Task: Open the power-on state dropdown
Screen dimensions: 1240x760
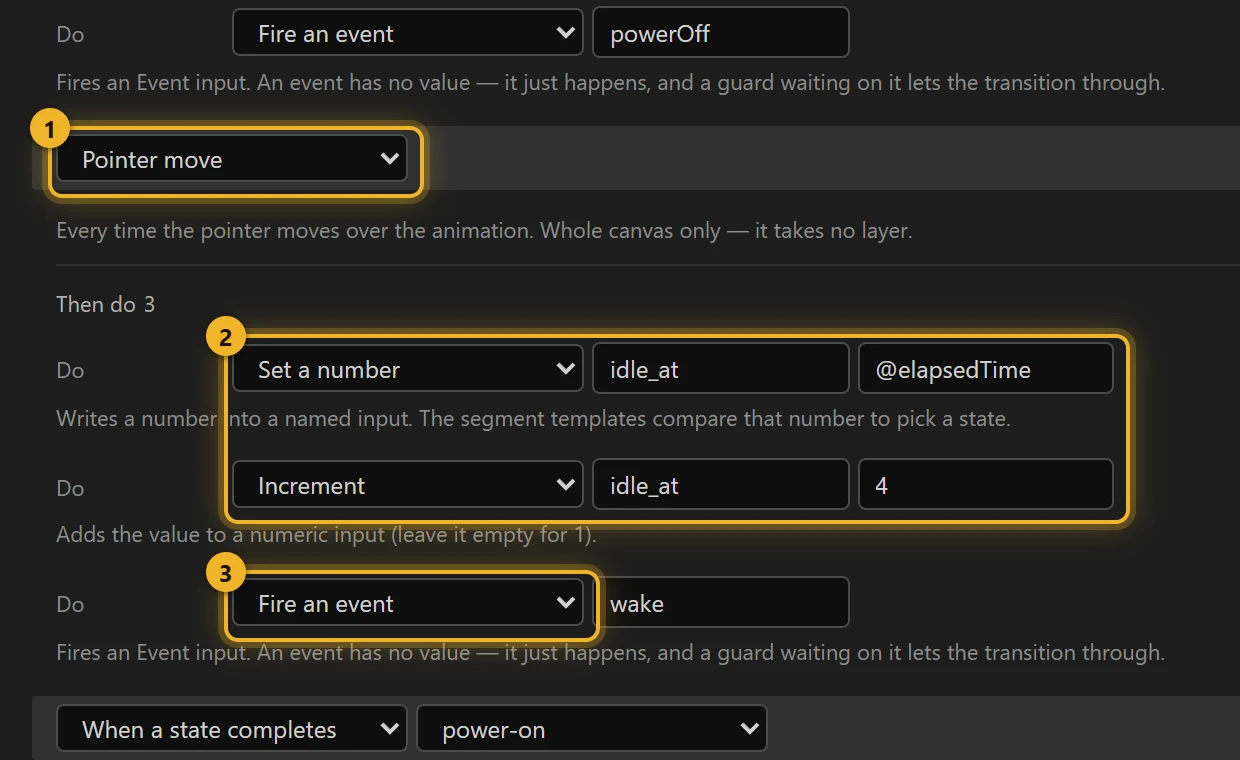Action: tap(592, 729)
